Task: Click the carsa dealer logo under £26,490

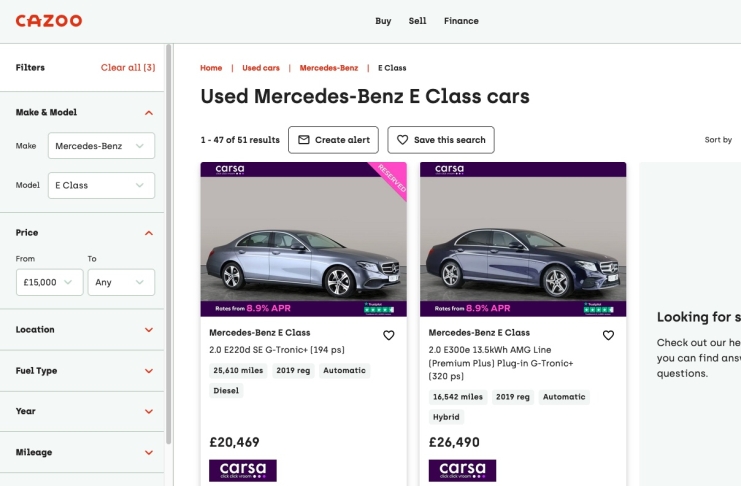Action: click(x=462, y=470)
